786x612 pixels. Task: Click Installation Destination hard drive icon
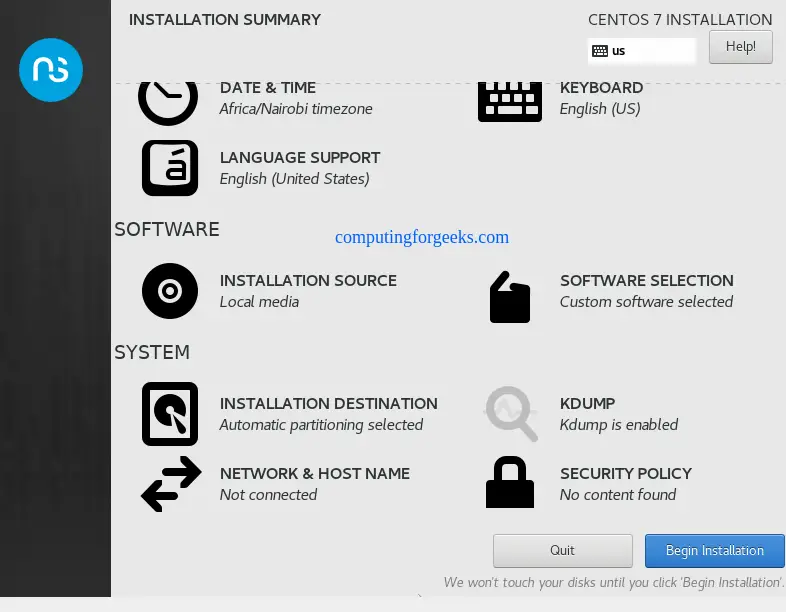coord(170,414)
